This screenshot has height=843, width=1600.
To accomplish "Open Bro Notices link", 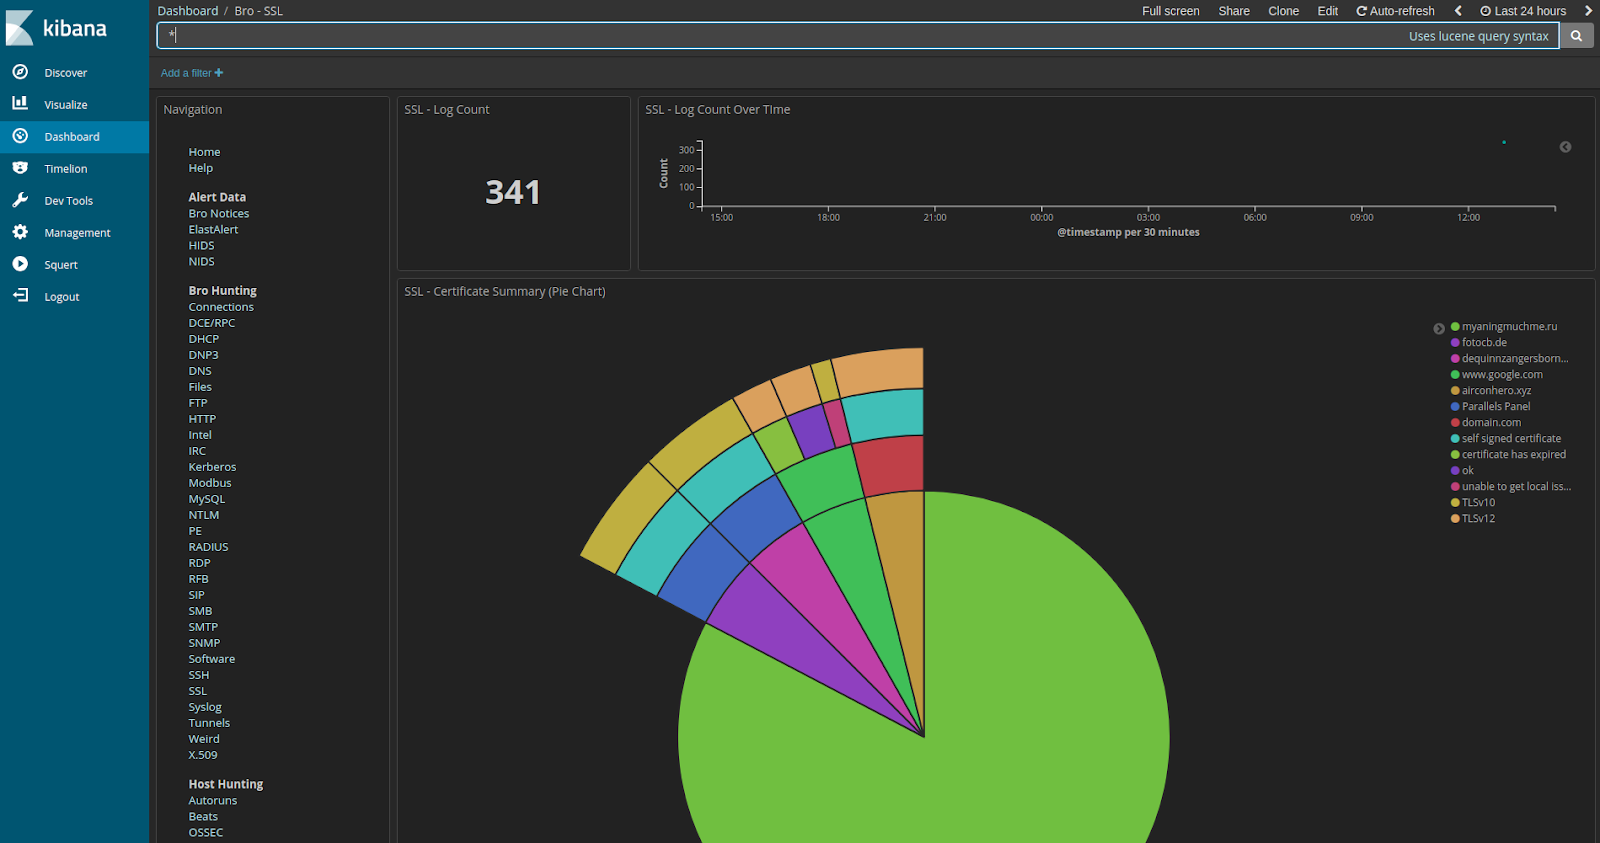I will click(219, 213).
